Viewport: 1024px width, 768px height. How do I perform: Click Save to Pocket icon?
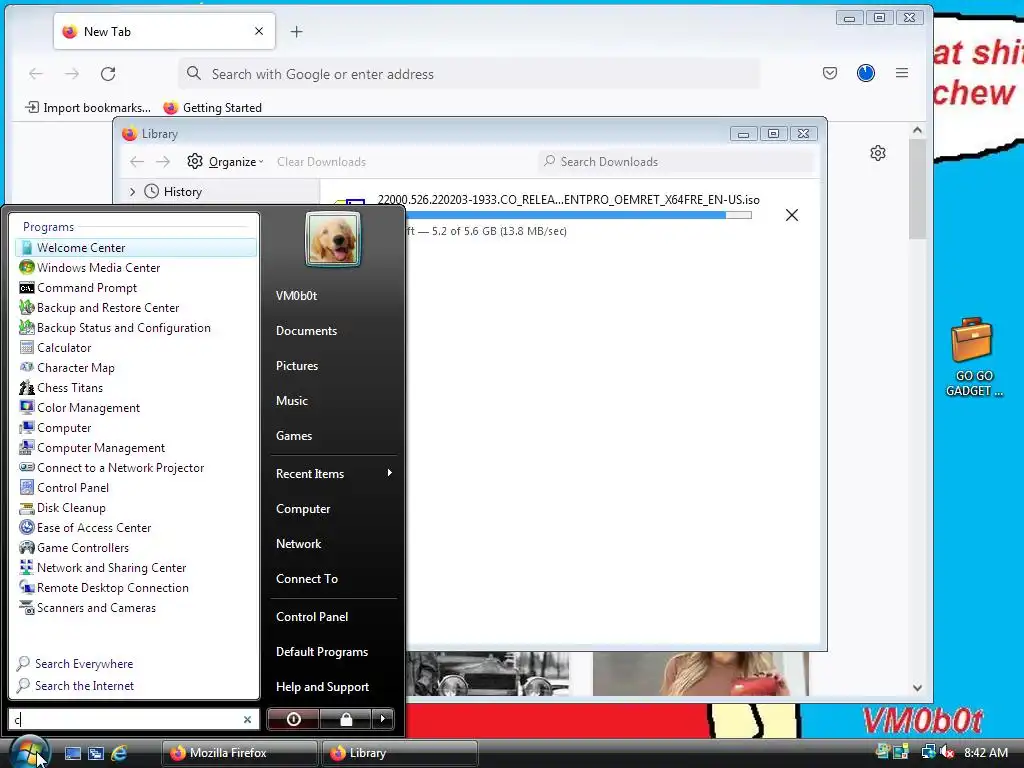click(830, 73)
